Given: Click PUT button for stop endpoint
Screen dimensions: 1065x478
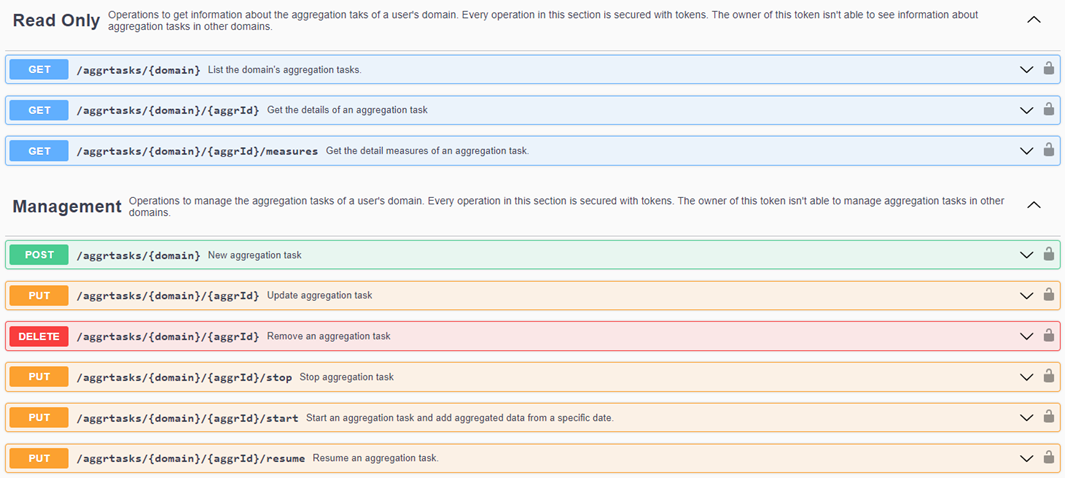Looking at the screenshot, I should (x=39, y=377).
